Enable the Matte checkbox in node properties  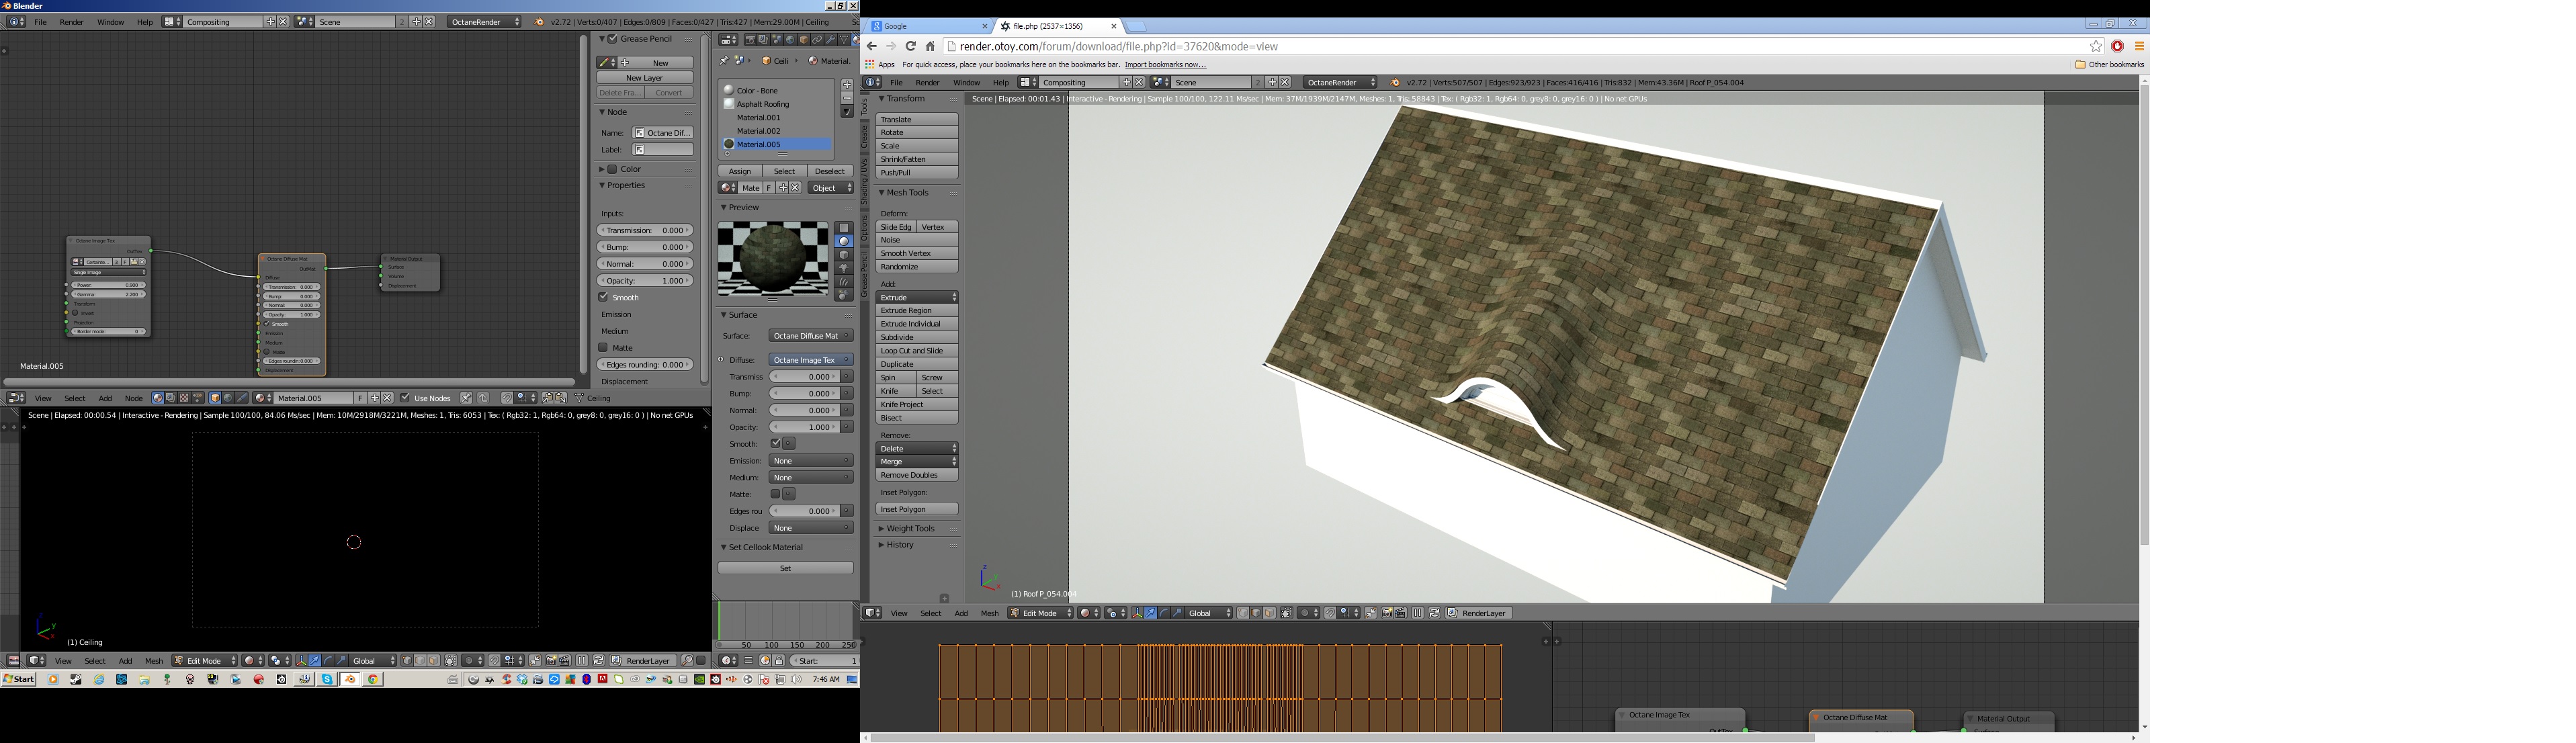coord(604,348)
